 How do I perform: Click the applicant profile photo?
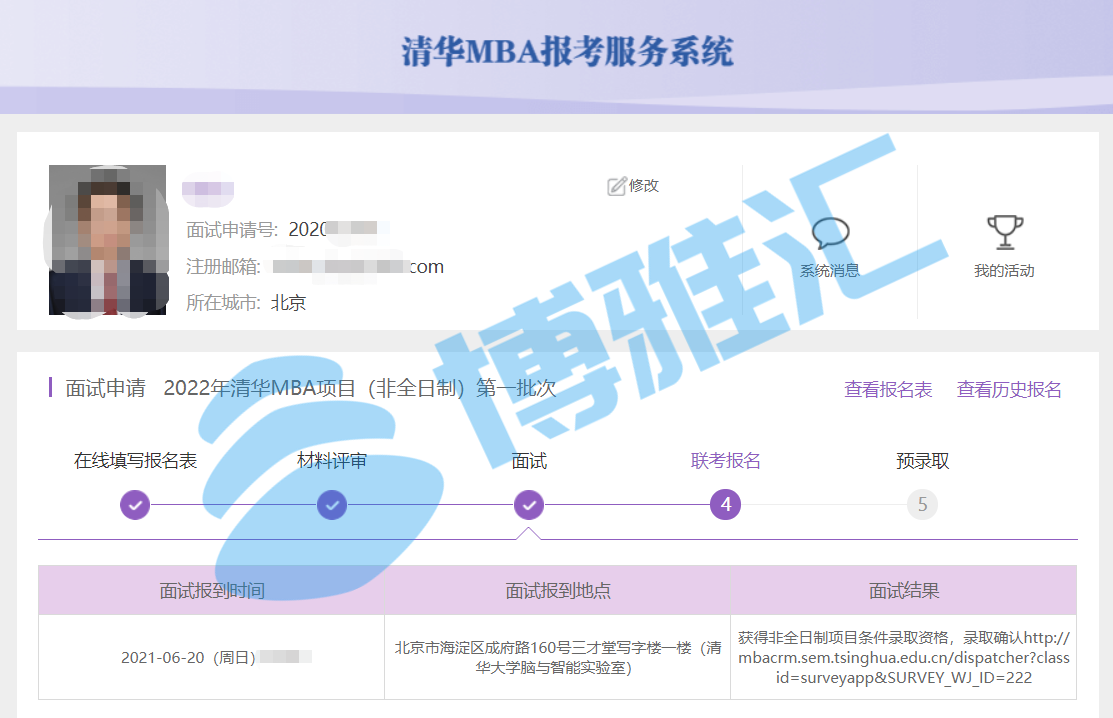pos(107,240)
